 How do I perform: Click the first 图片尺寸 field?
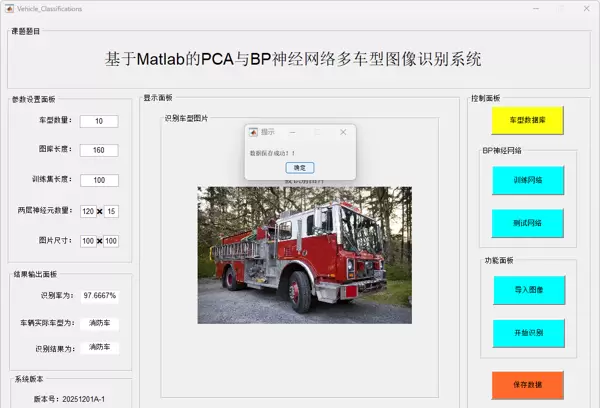tap(88, 241)
